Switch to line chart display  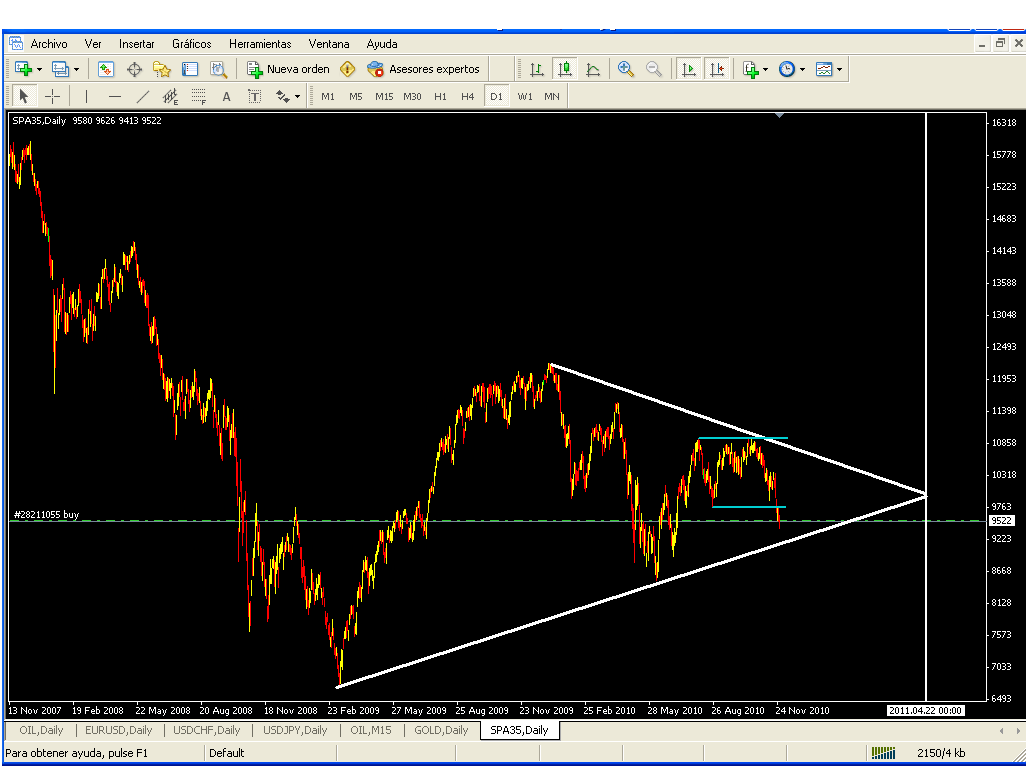[x=593, y=69]
